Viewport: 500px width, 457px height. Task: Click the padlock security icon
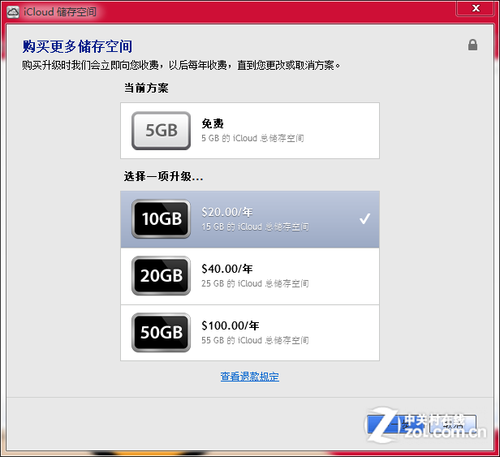point(473,45)
